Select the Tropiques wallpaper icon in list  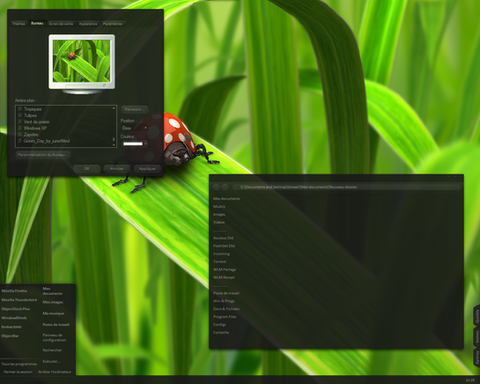[x=20, y=109]
